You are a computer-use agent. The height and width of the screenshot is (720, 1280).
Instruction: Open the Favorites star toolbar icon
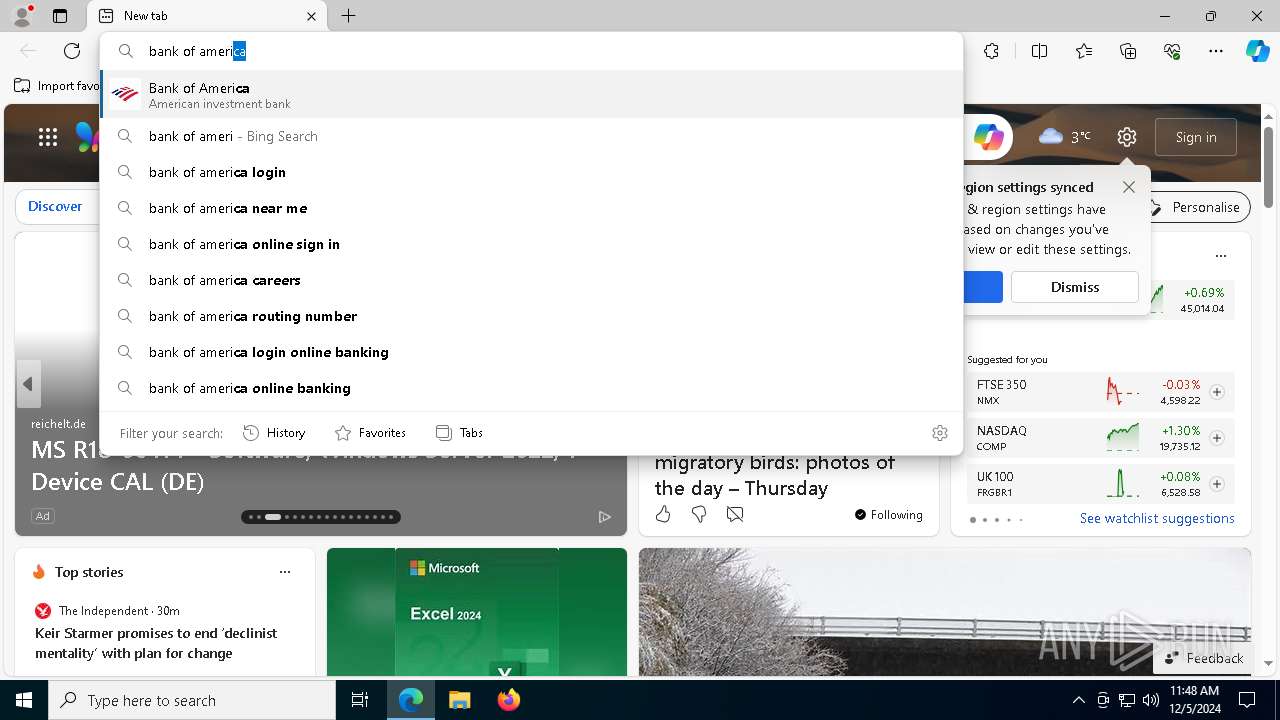tap(1084, 51)
